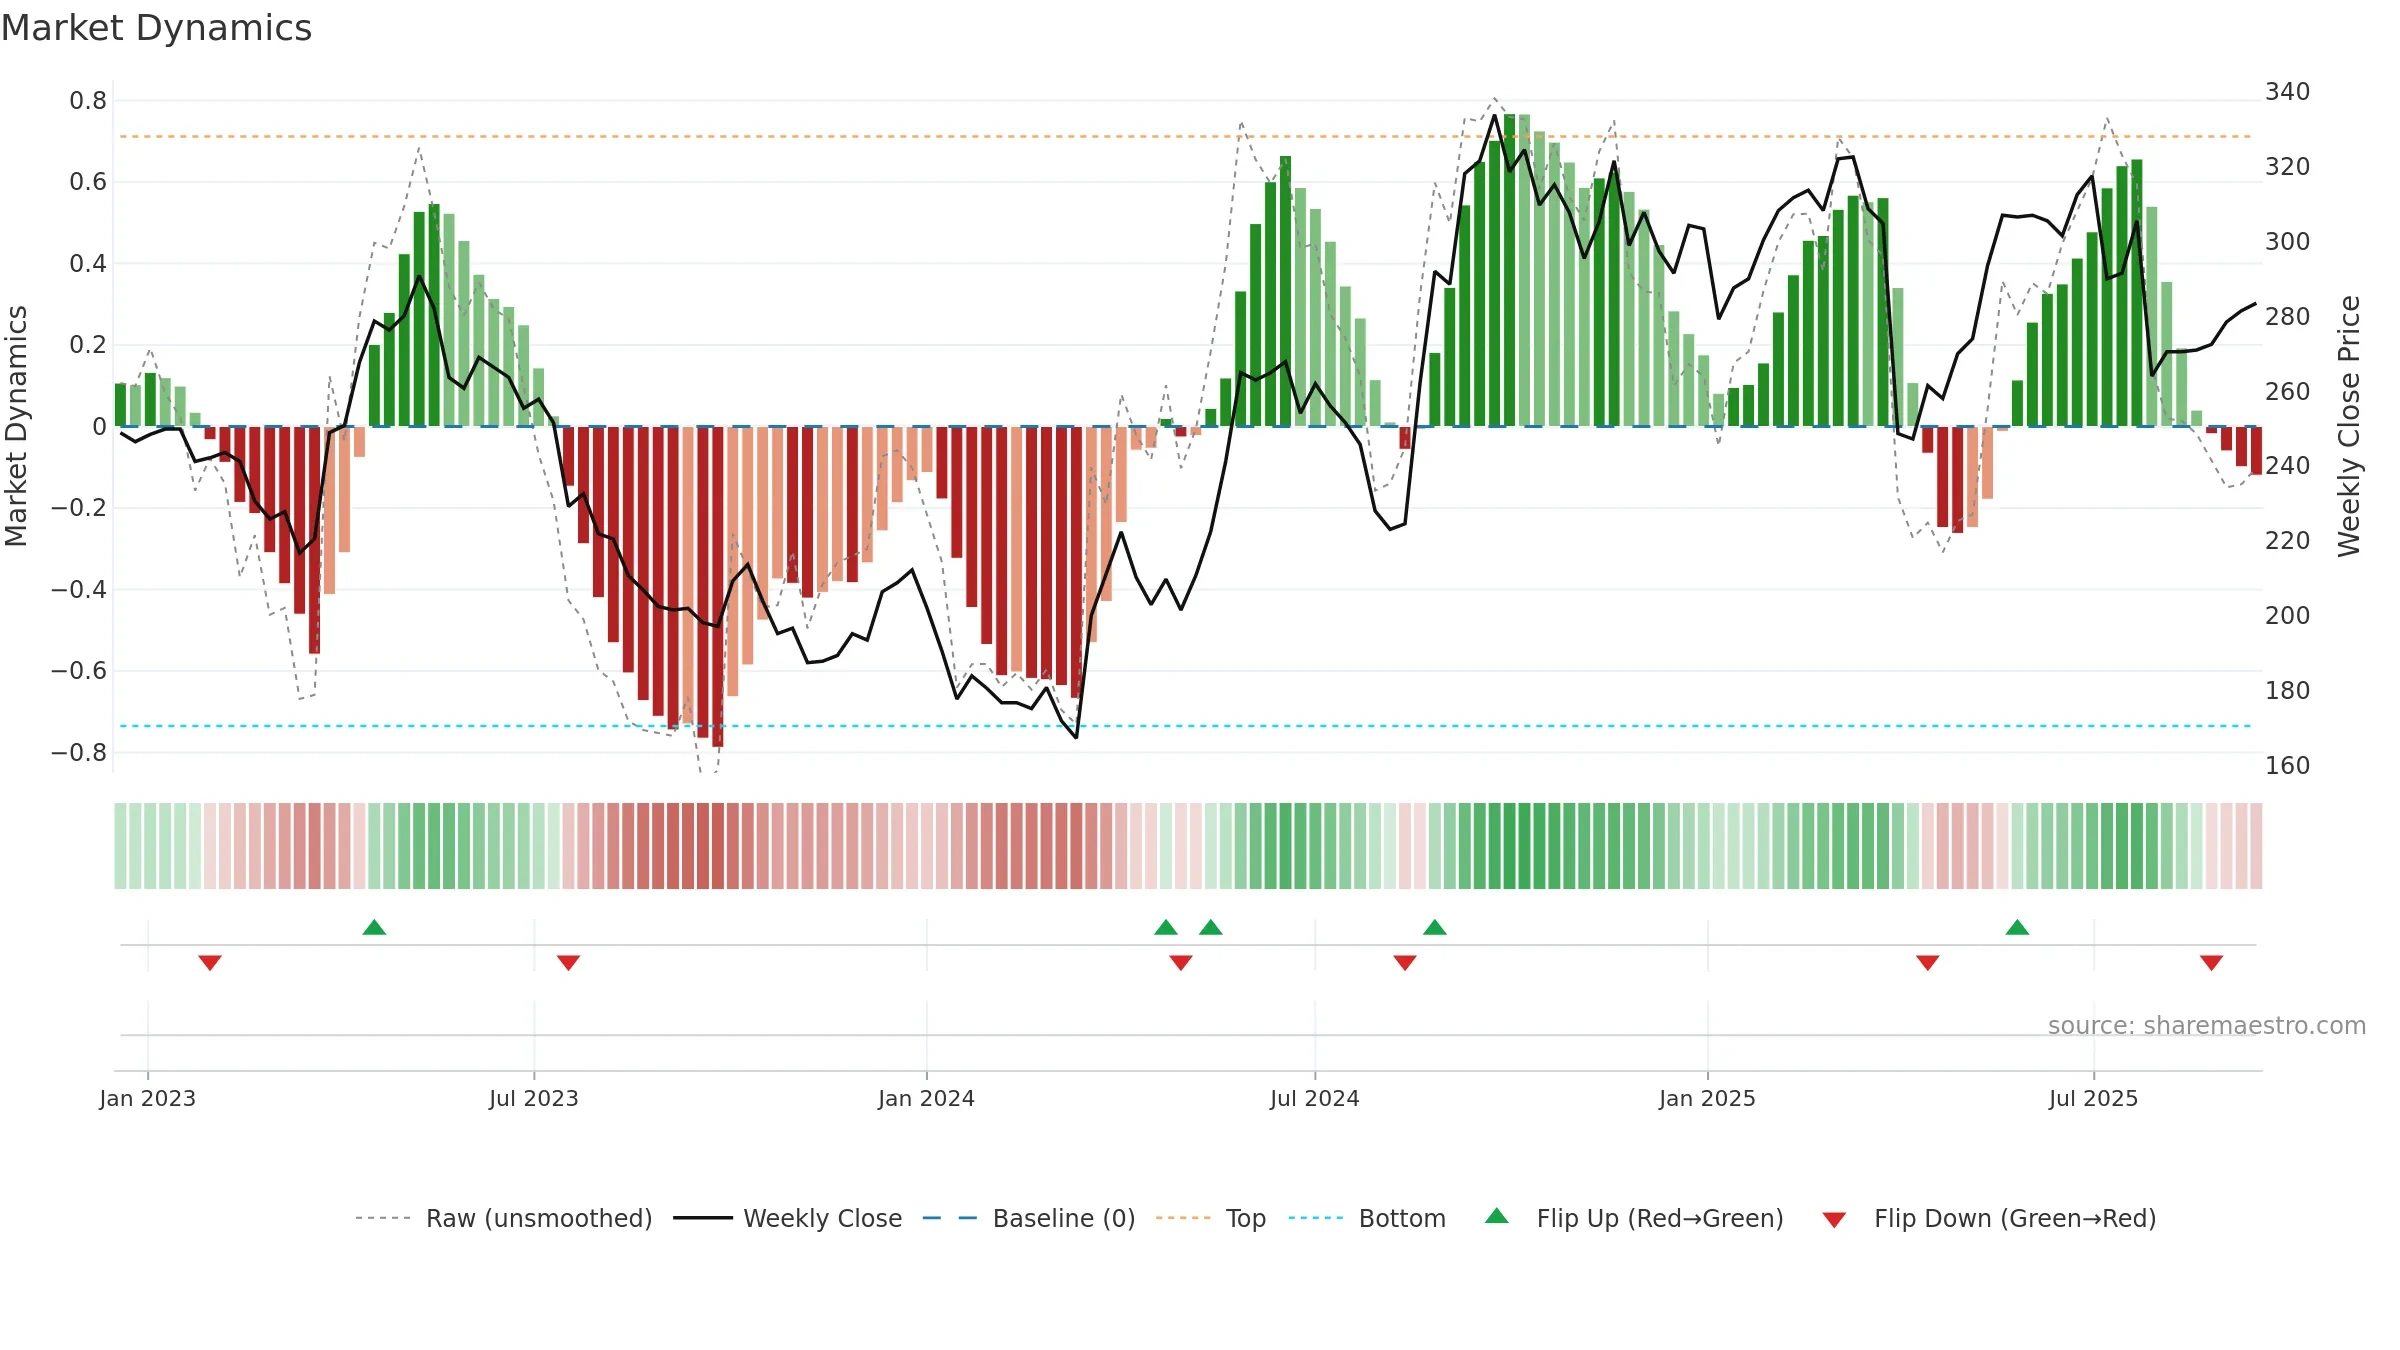Select the red flip-down marker just after Jul 2023

tap(568, 962)
